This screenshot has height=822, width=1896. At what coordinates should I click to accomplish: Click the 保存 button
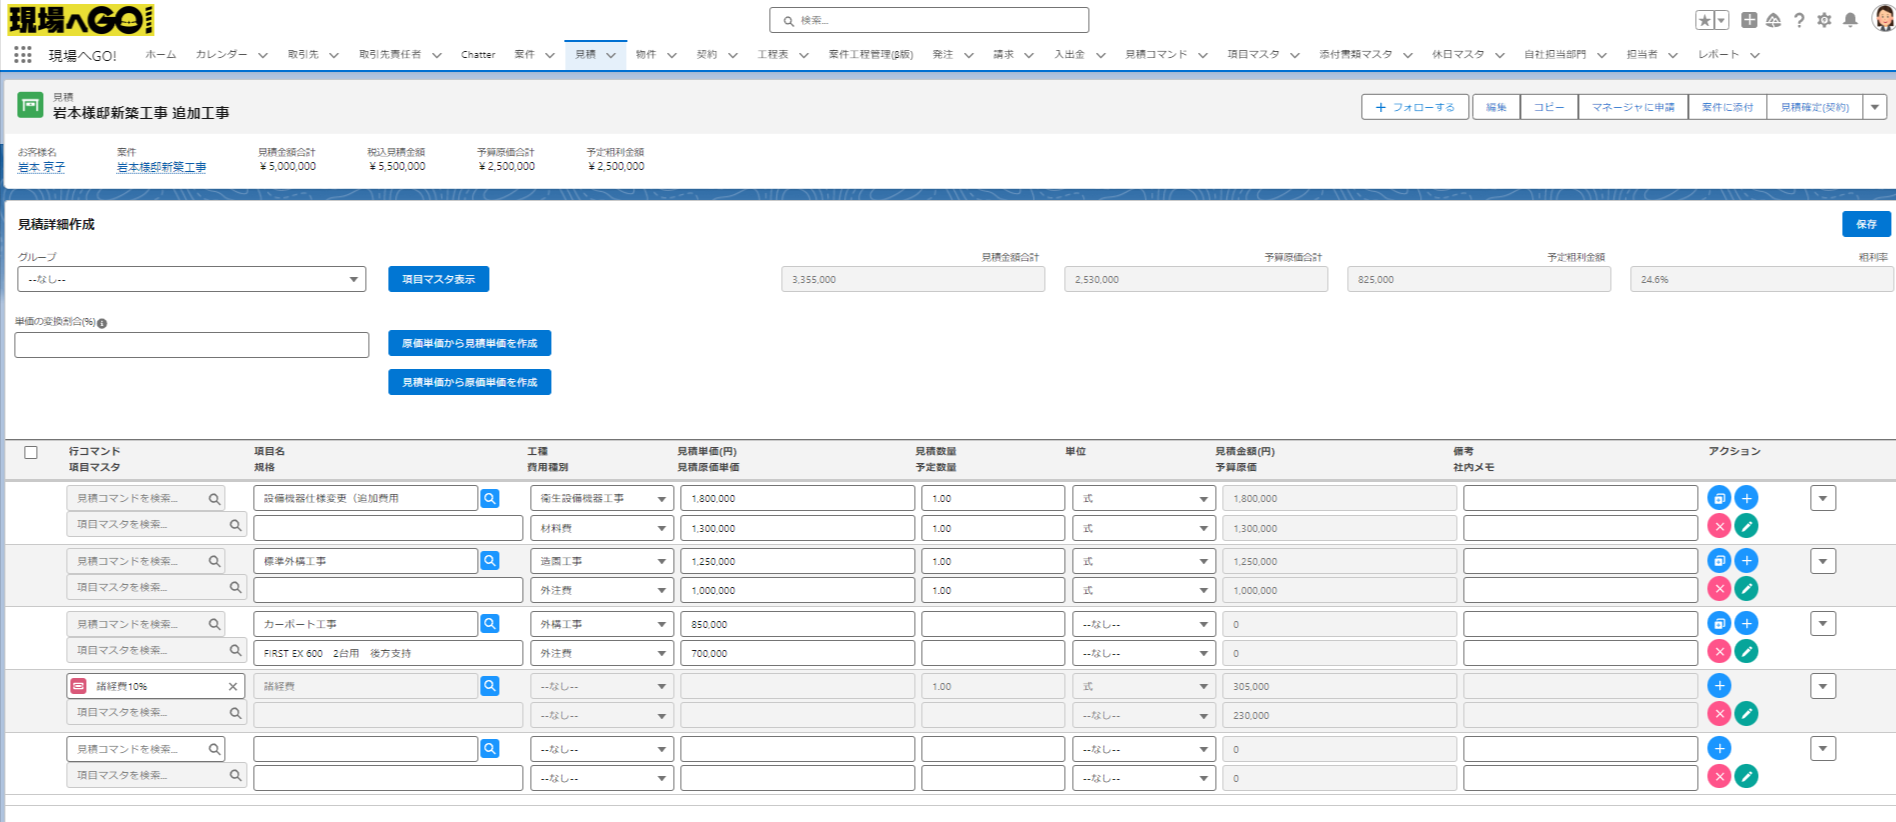click(x=1866, y=224)
